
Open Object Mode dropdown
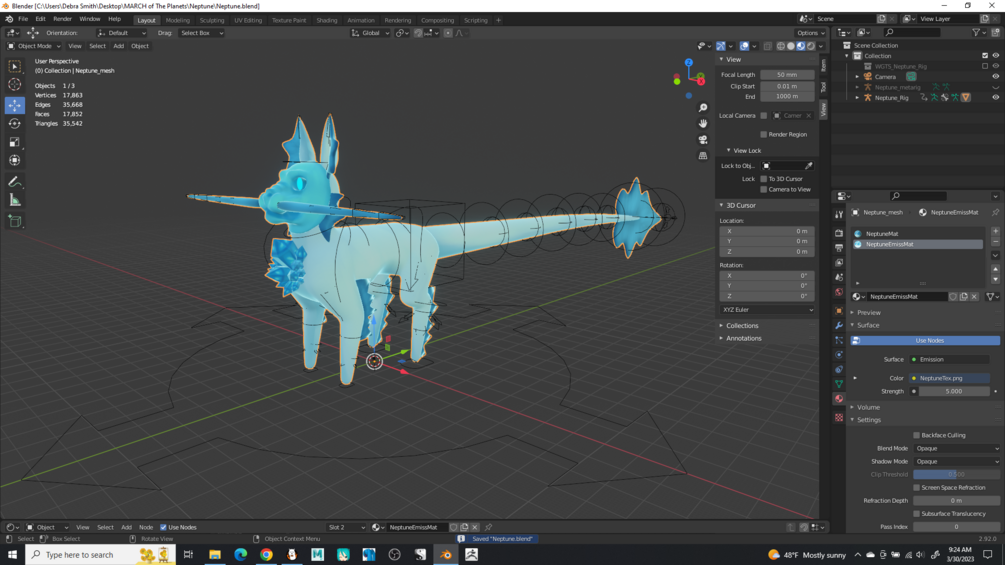pyautogui.click(x=34, y=46)
